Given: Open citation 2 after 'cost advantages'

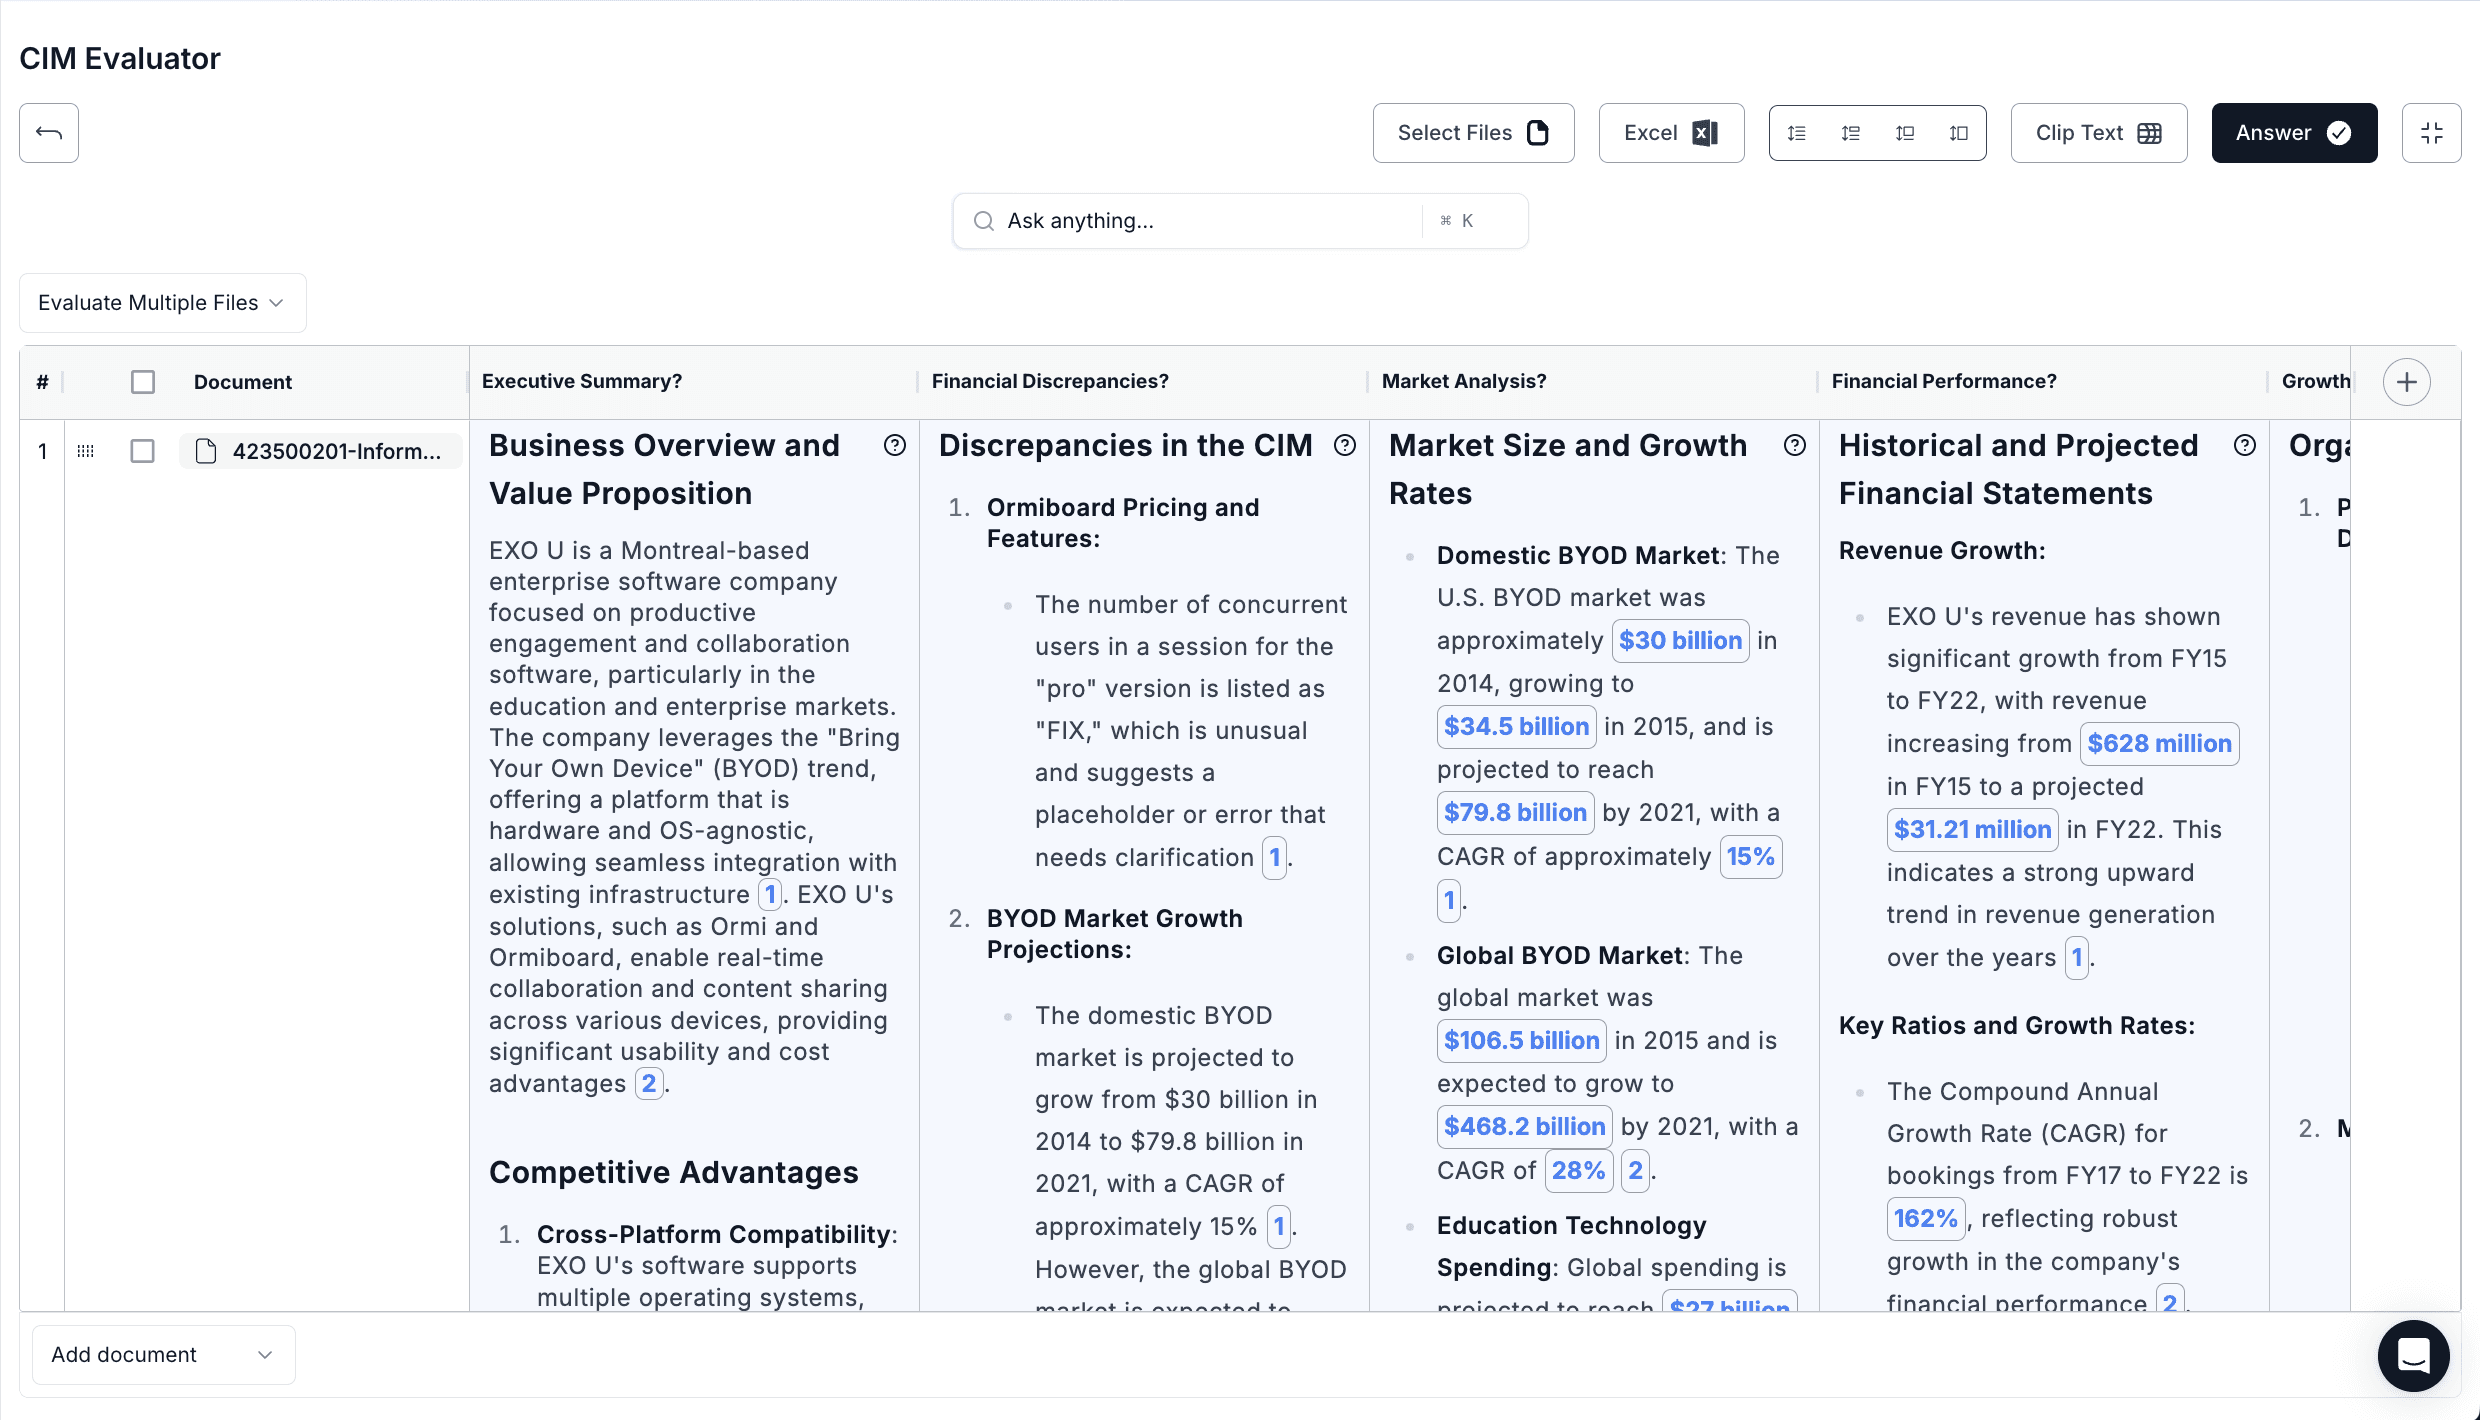Looking at the screenshot, I should (649, 1084).
